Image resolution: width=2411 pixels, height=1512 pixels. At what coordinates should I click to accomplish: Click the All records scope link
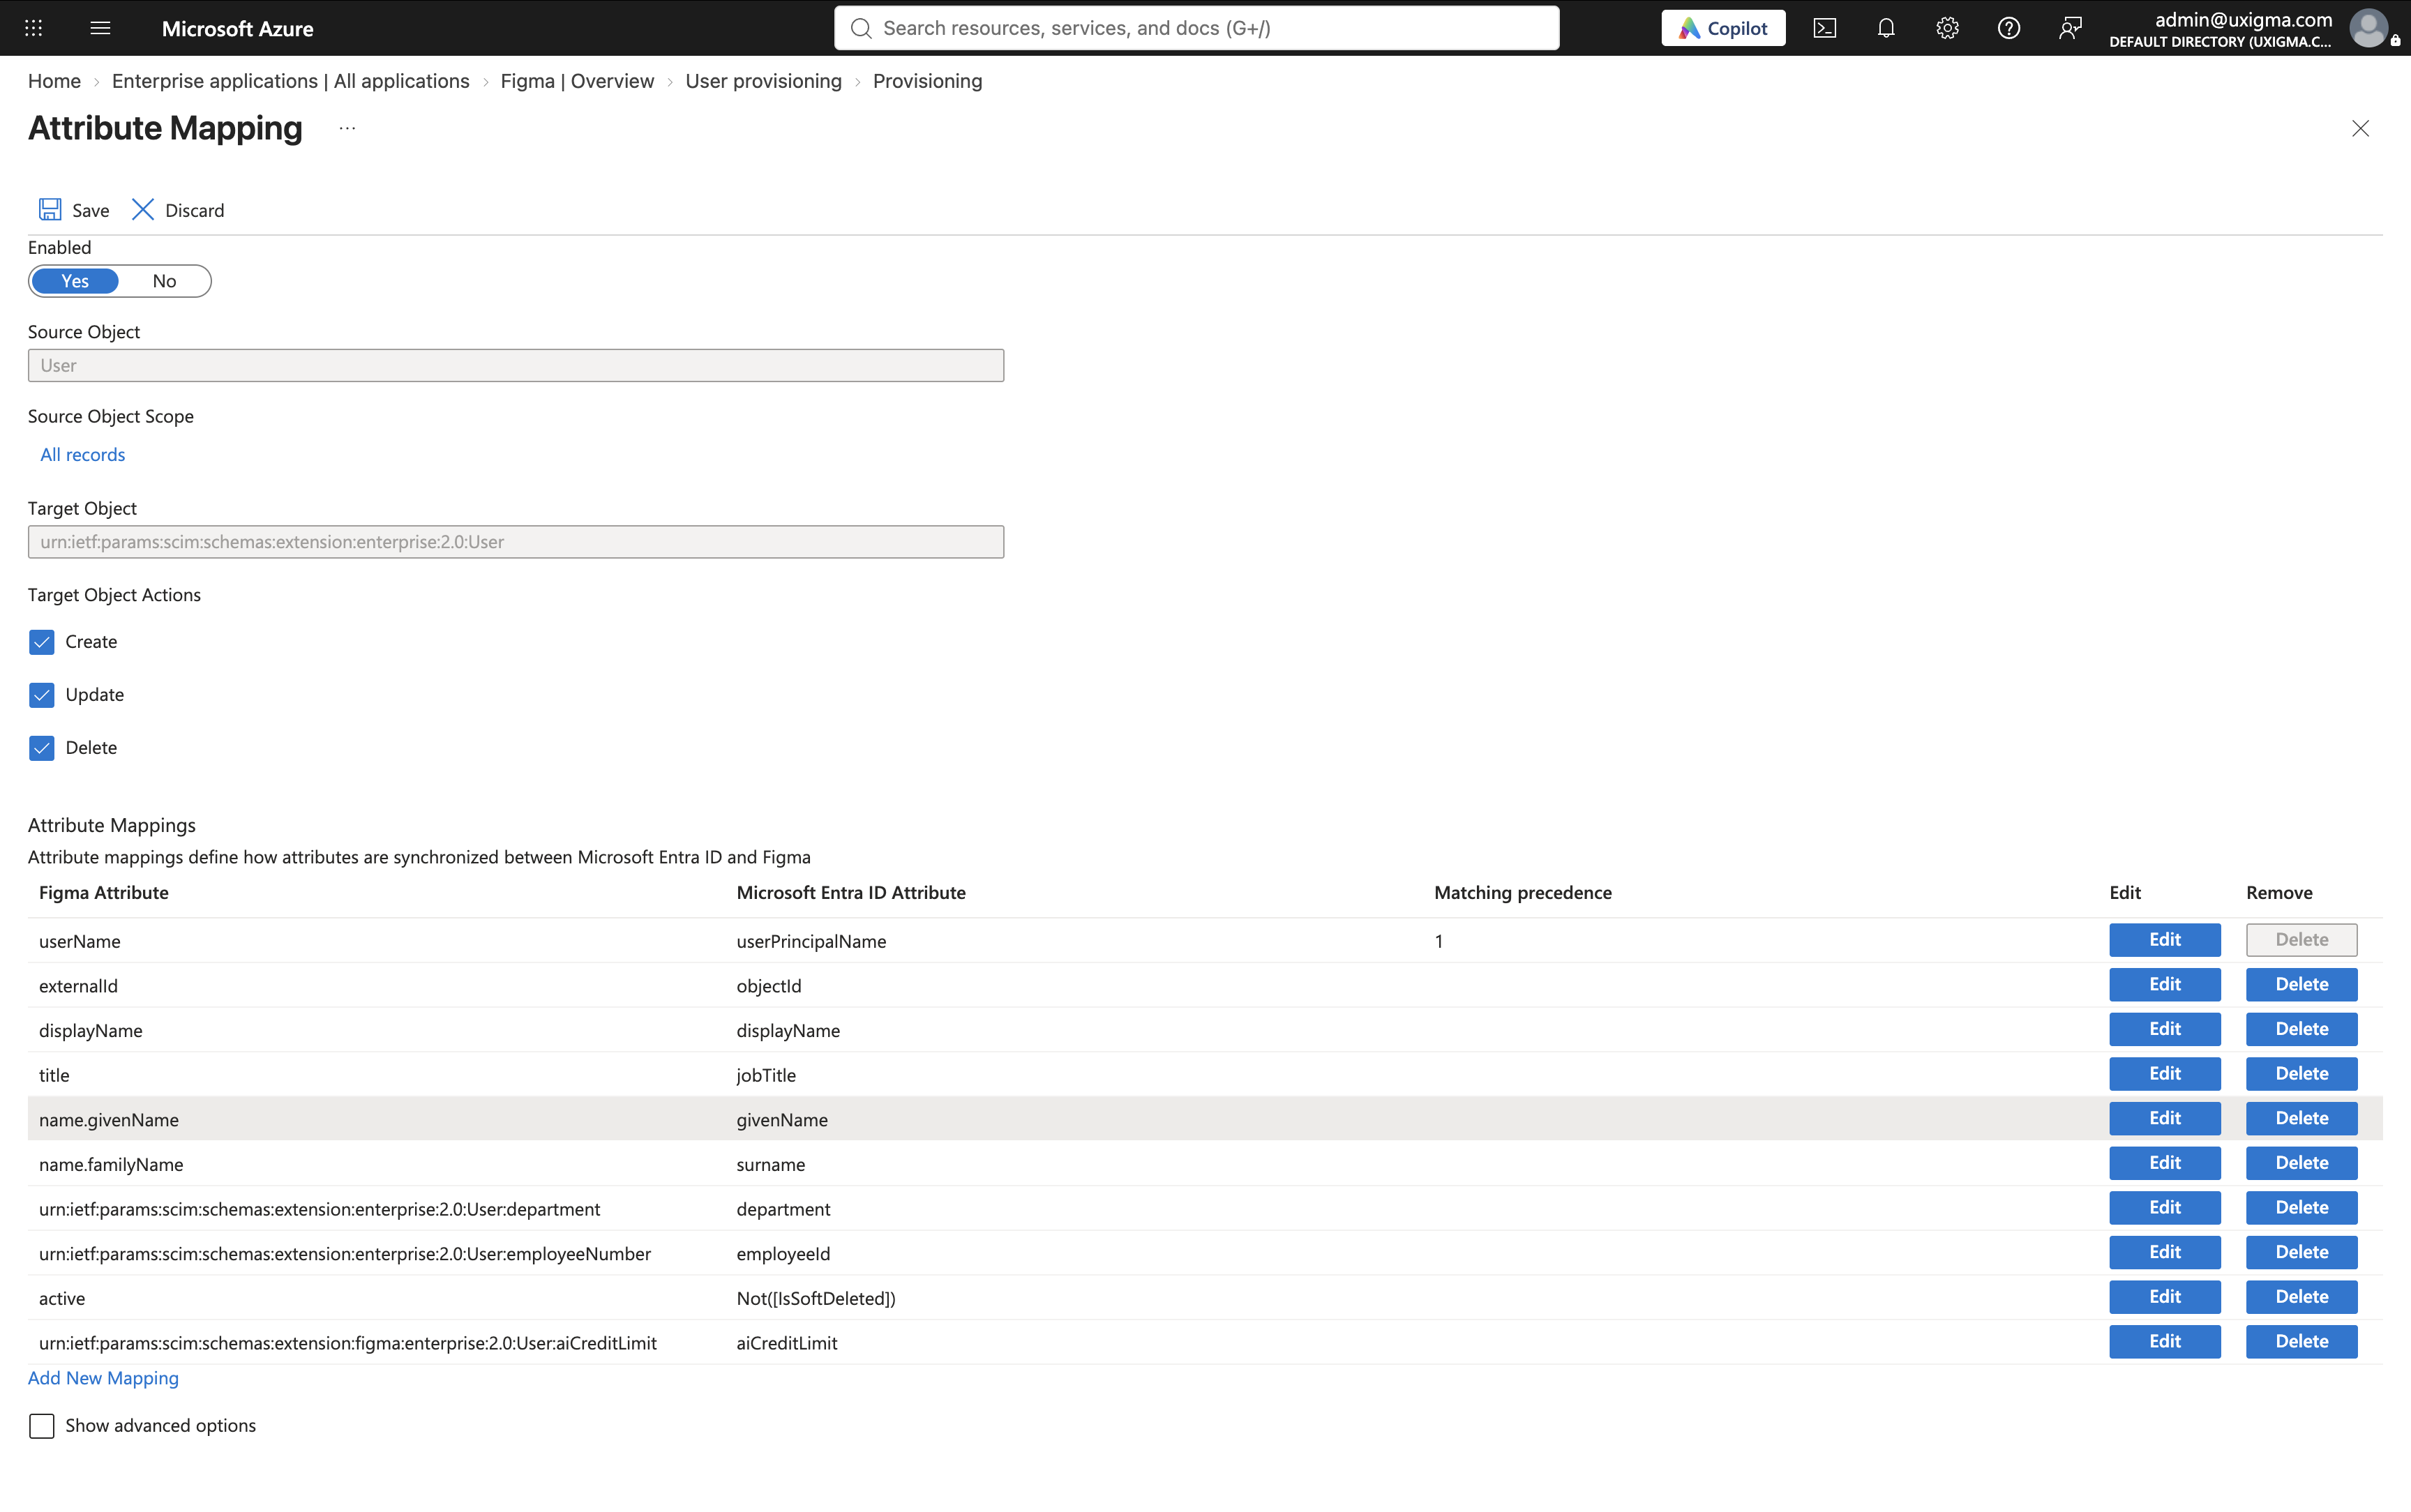(82, 455)
